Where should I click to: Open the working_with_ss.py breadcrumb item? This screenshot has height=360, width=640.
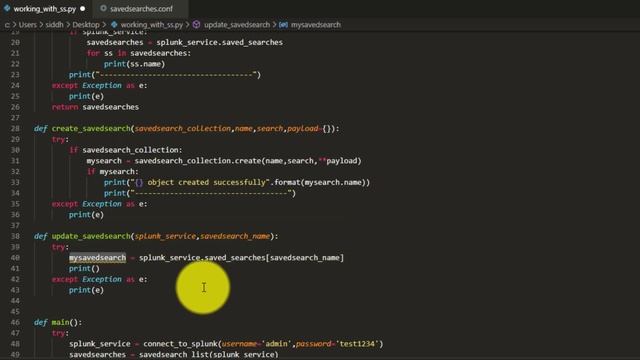point(151,25)
